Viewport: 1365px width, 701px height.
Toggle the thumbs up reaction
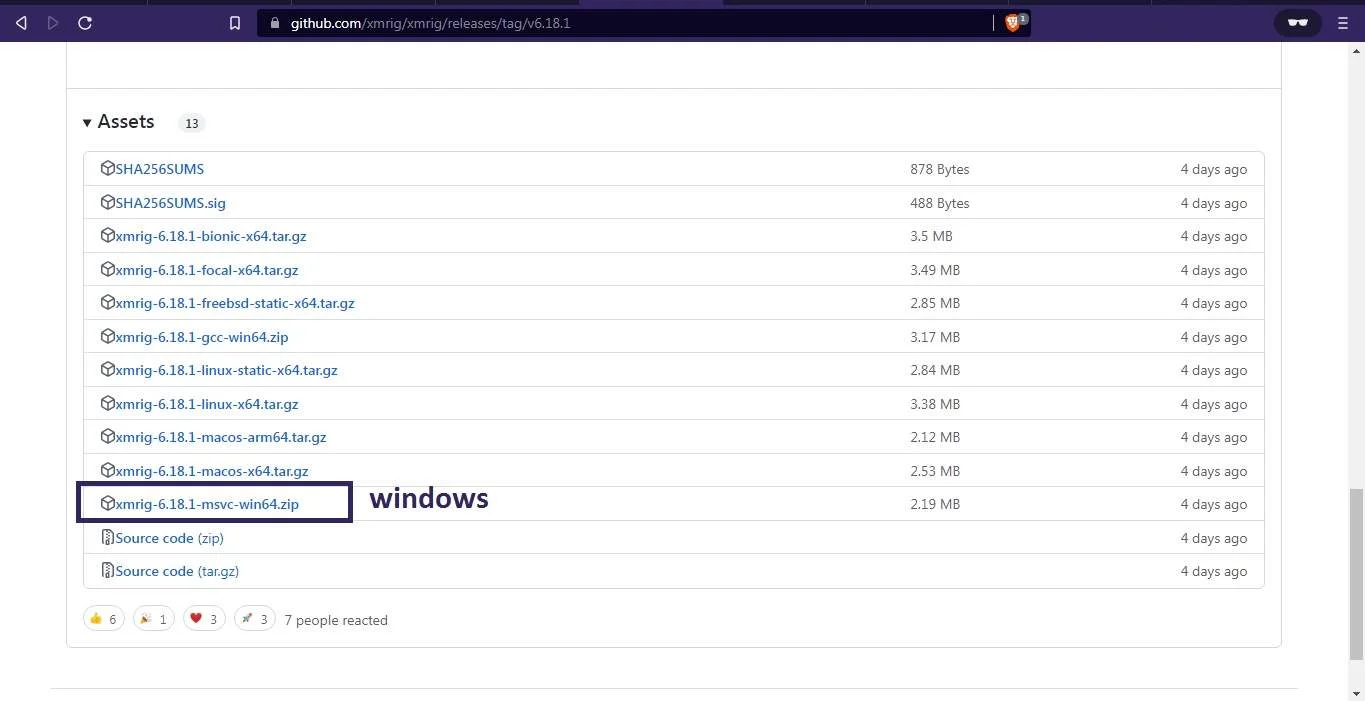tap(104, 619)
